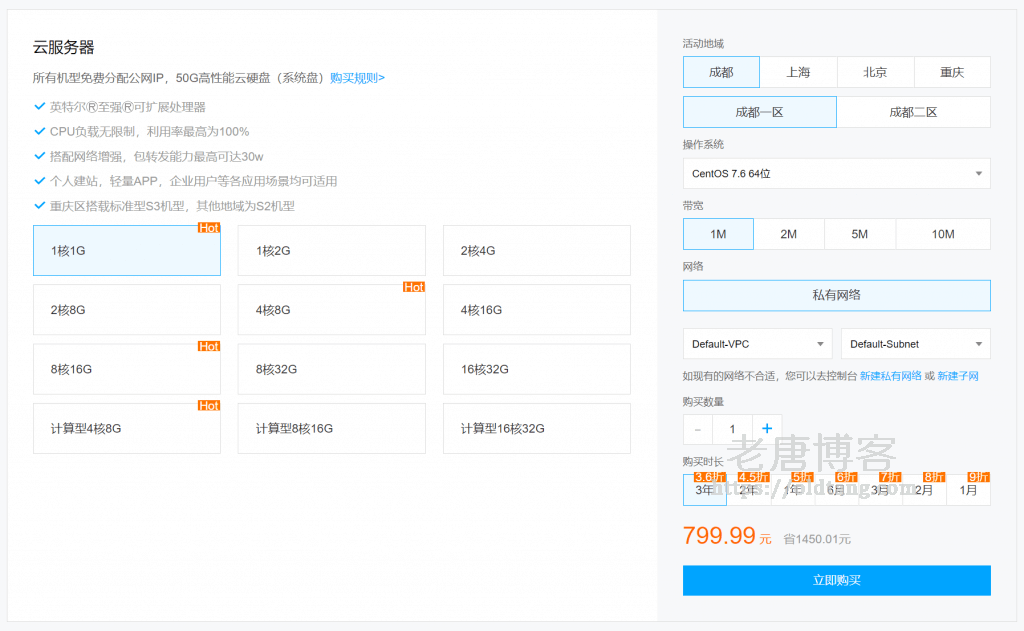
Task: Switch to the 上海 region tab
Action: click(x=798, y=71)
